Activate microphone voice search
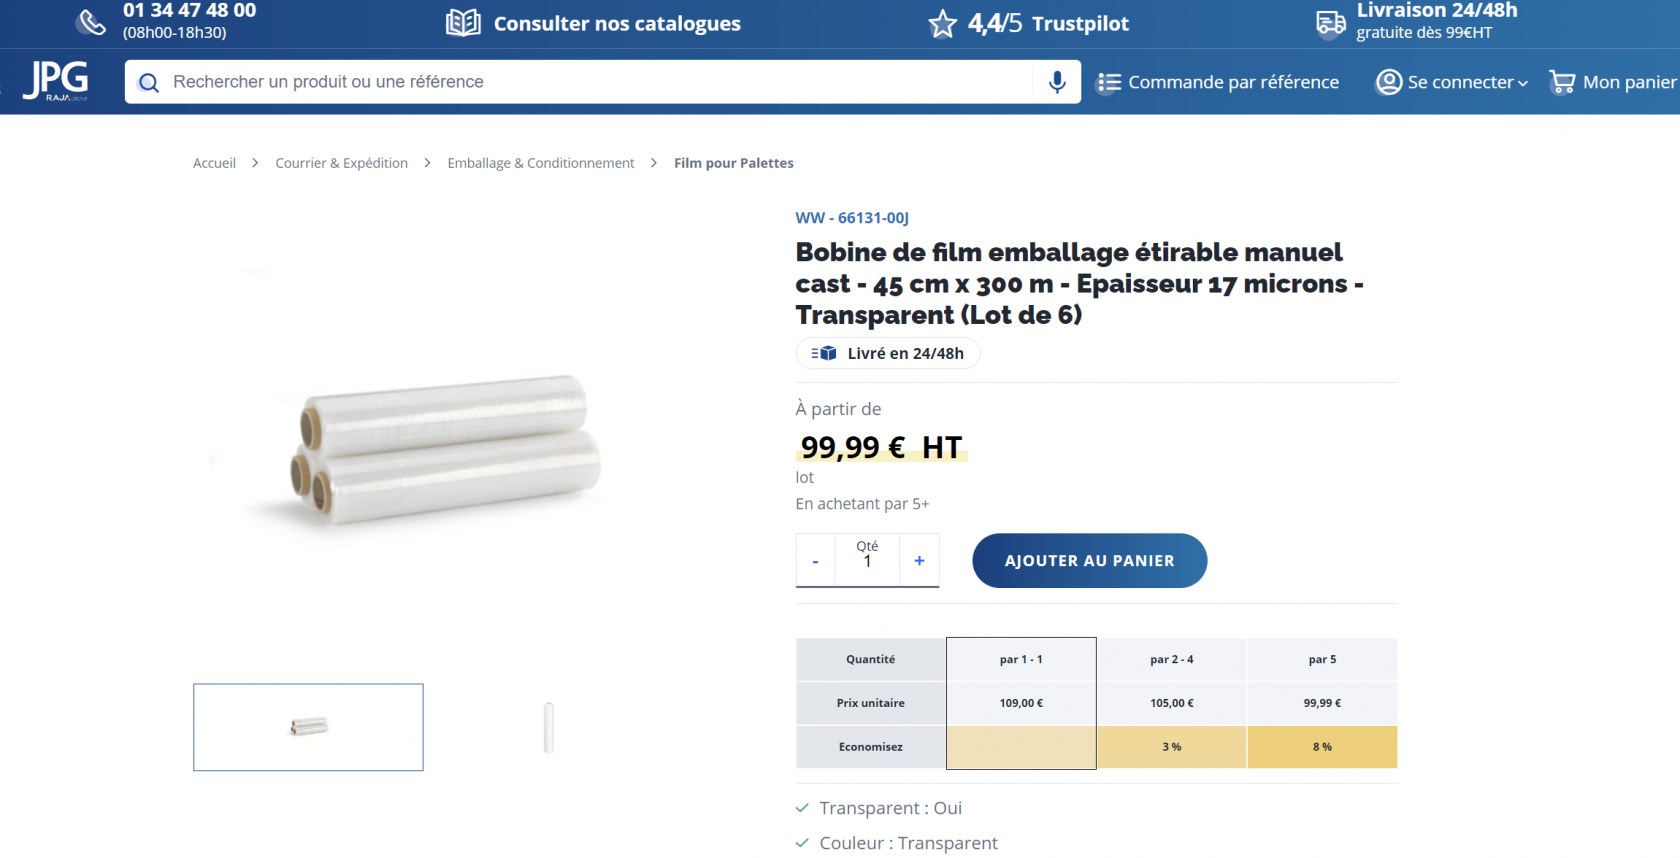Screen dimensions: 1680x858 coord(1057,82)
